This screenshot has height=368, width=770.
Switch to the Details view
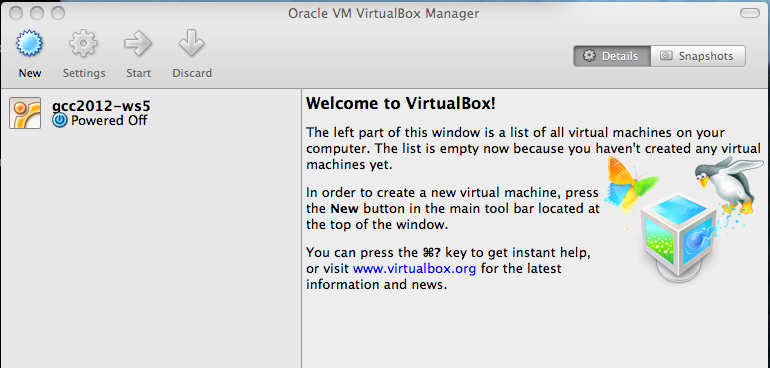[x=612, y=56]
